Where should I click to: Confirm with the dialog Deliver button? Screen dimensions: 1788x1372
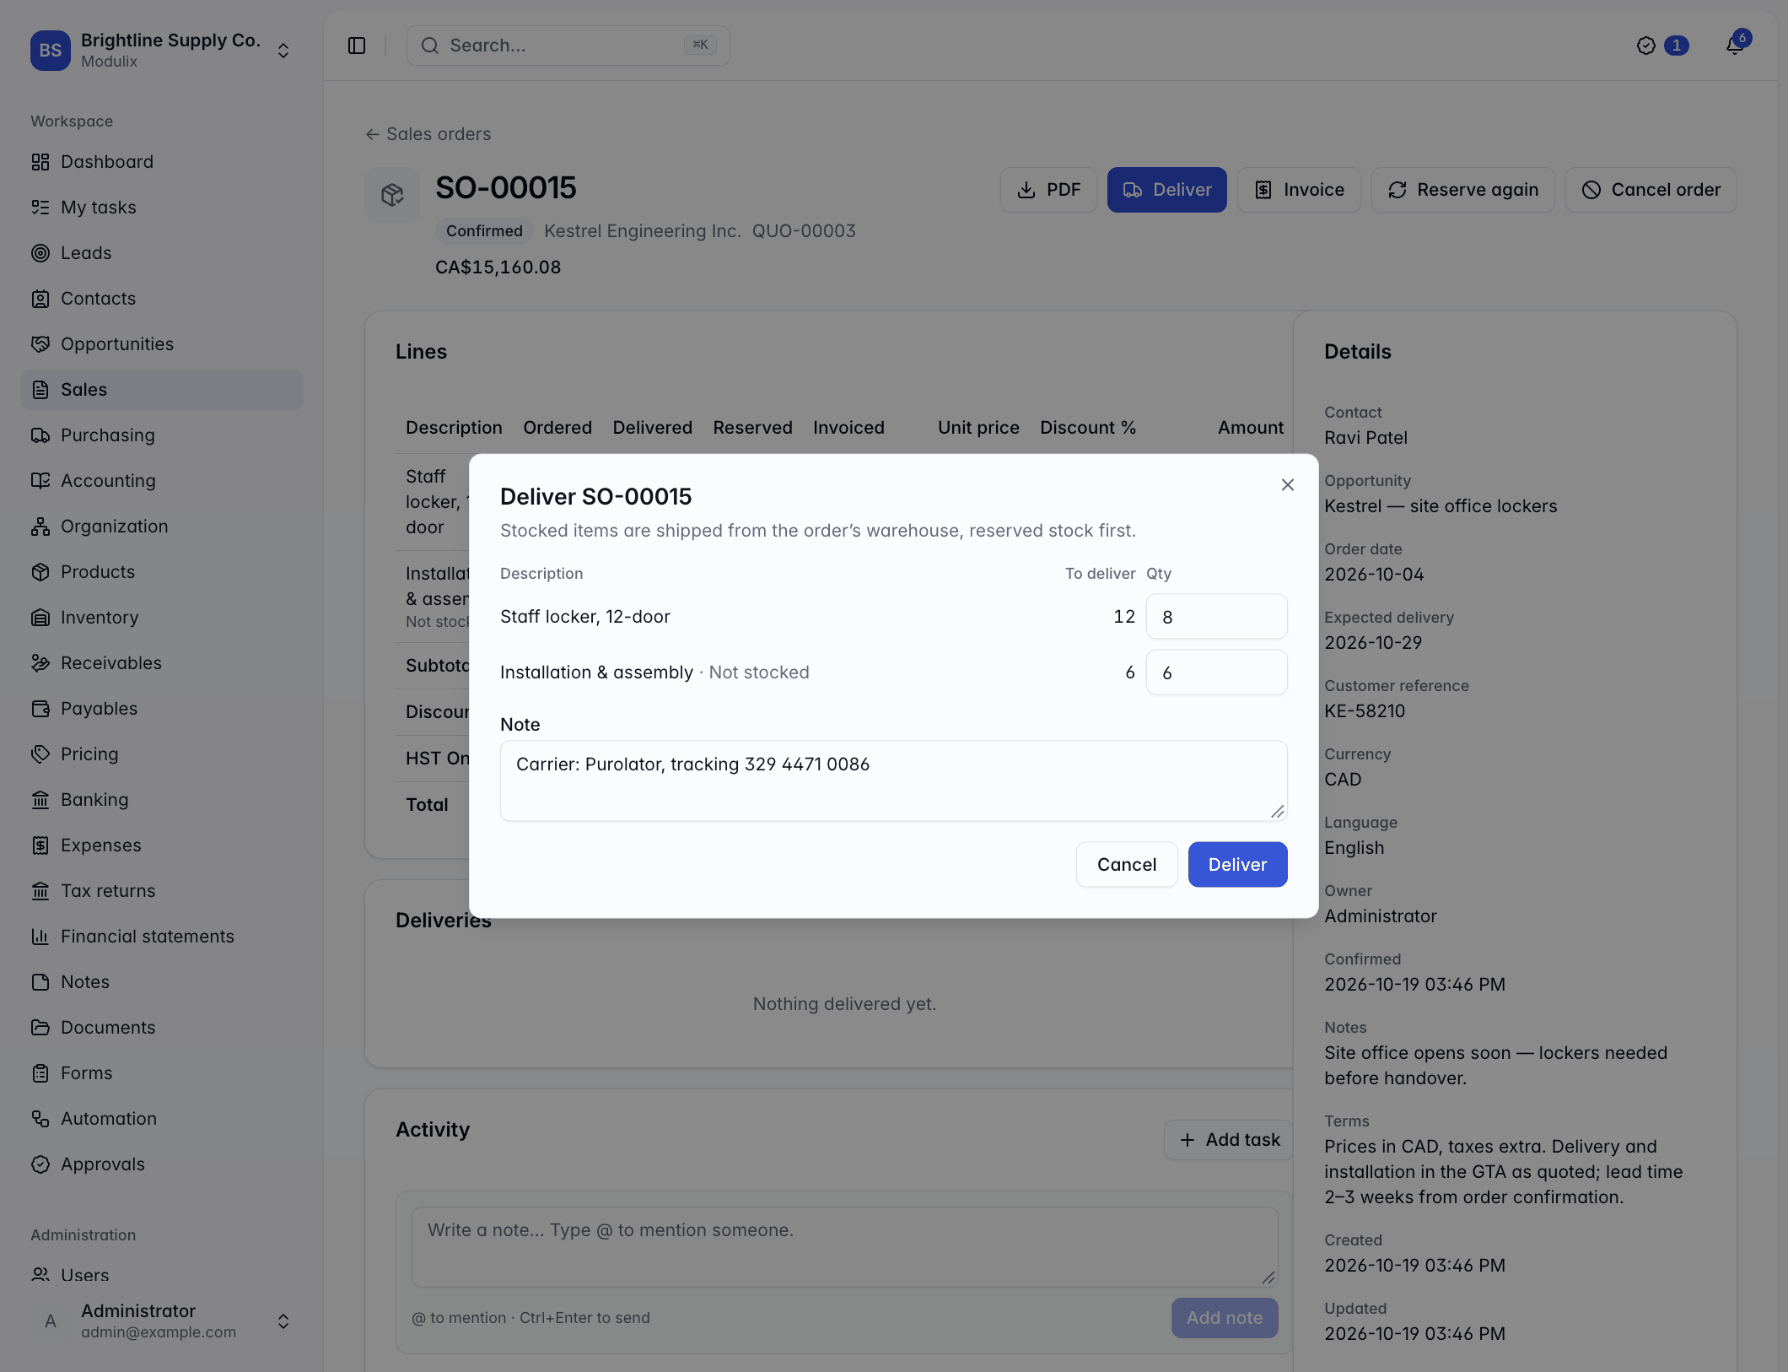[x=1237, y=865]
